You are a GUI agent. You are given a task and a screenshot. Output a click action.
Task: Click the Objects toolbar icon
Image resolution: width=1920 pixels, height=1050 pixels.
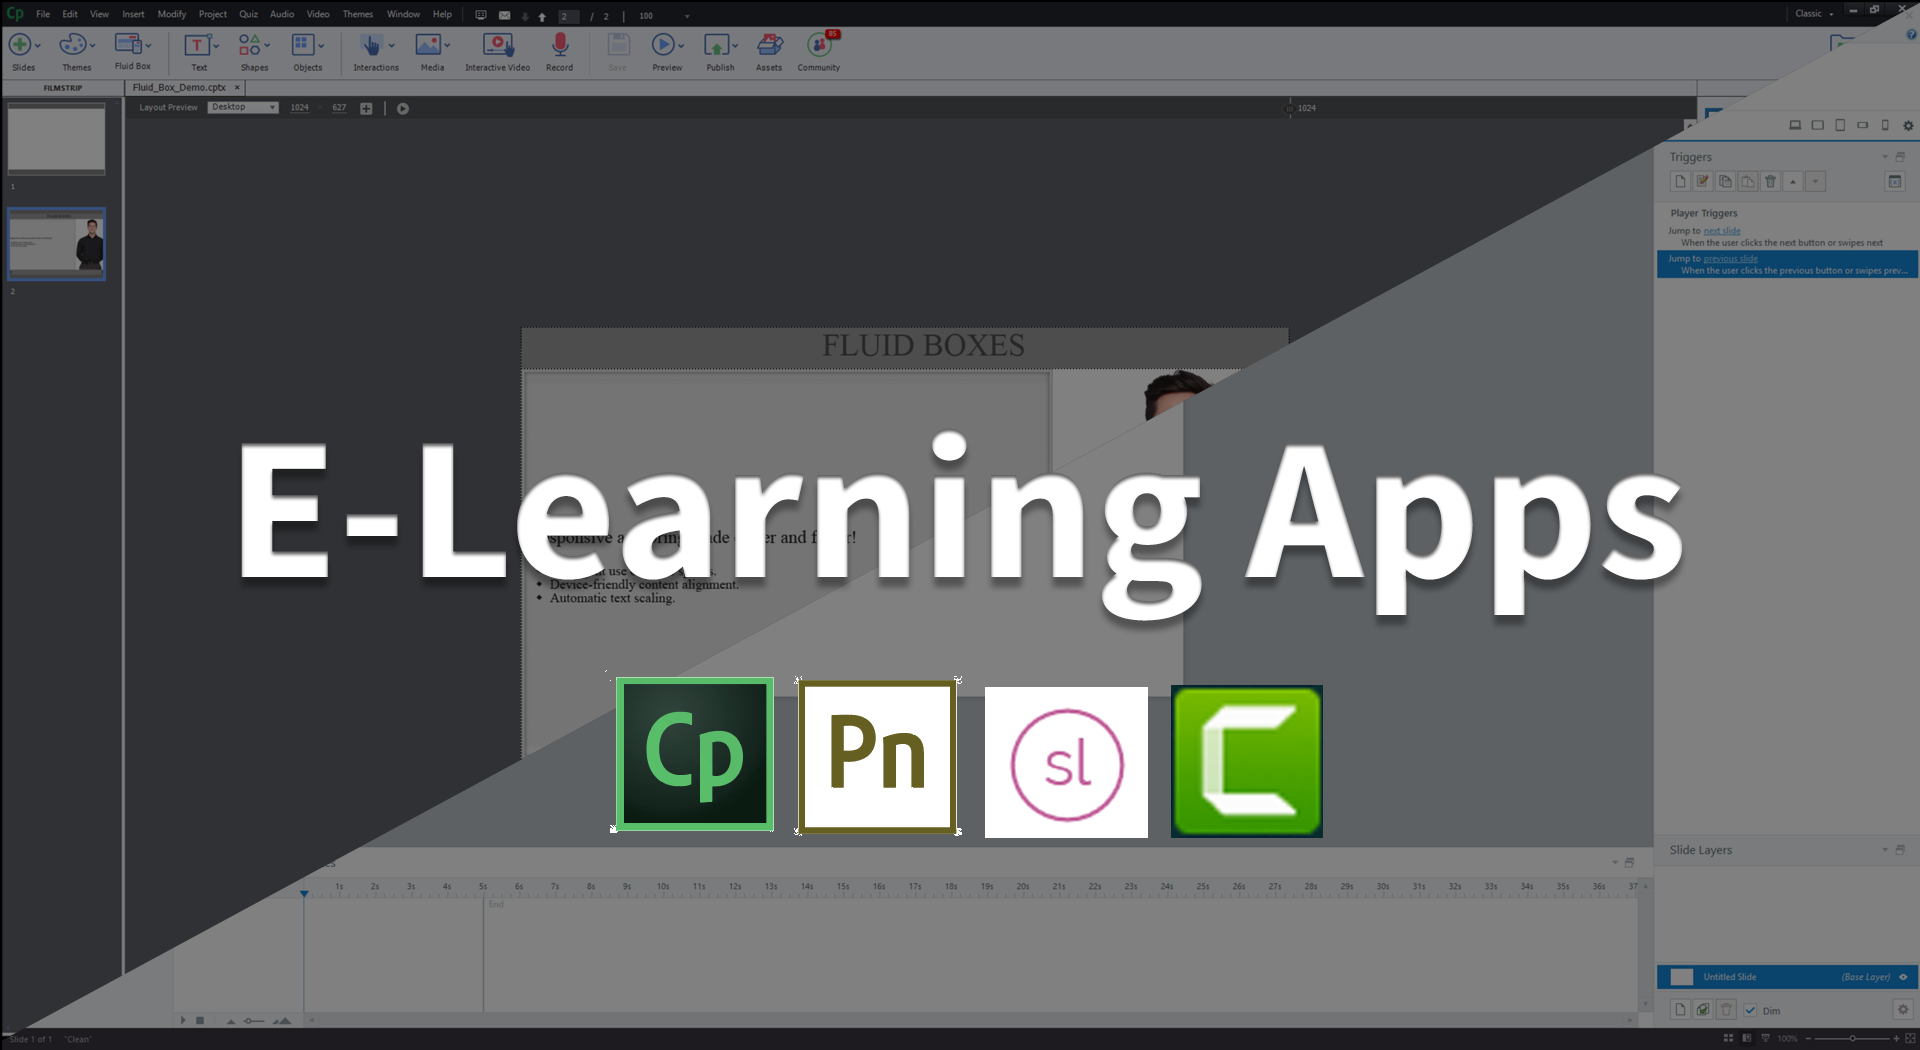303,45
